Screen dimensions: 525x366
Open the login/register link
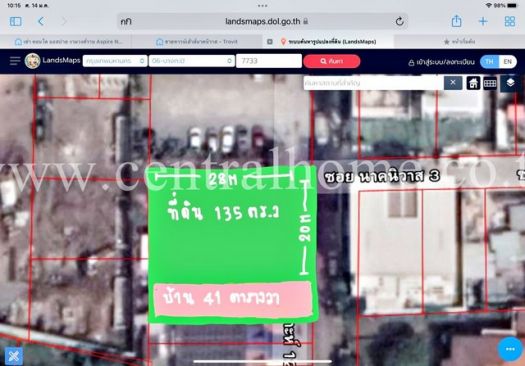click(441, 62)
